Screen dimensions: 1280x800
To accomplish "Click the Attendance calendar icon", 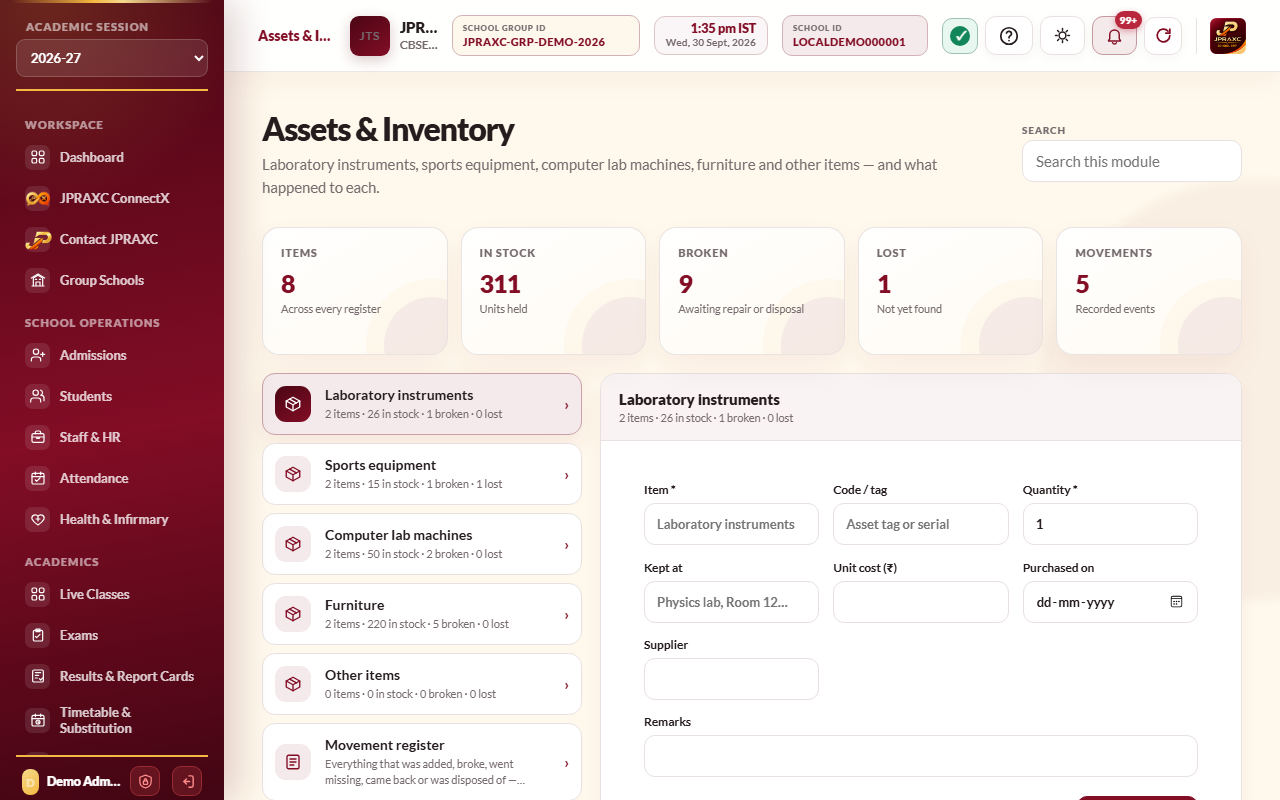I will 38,478.
